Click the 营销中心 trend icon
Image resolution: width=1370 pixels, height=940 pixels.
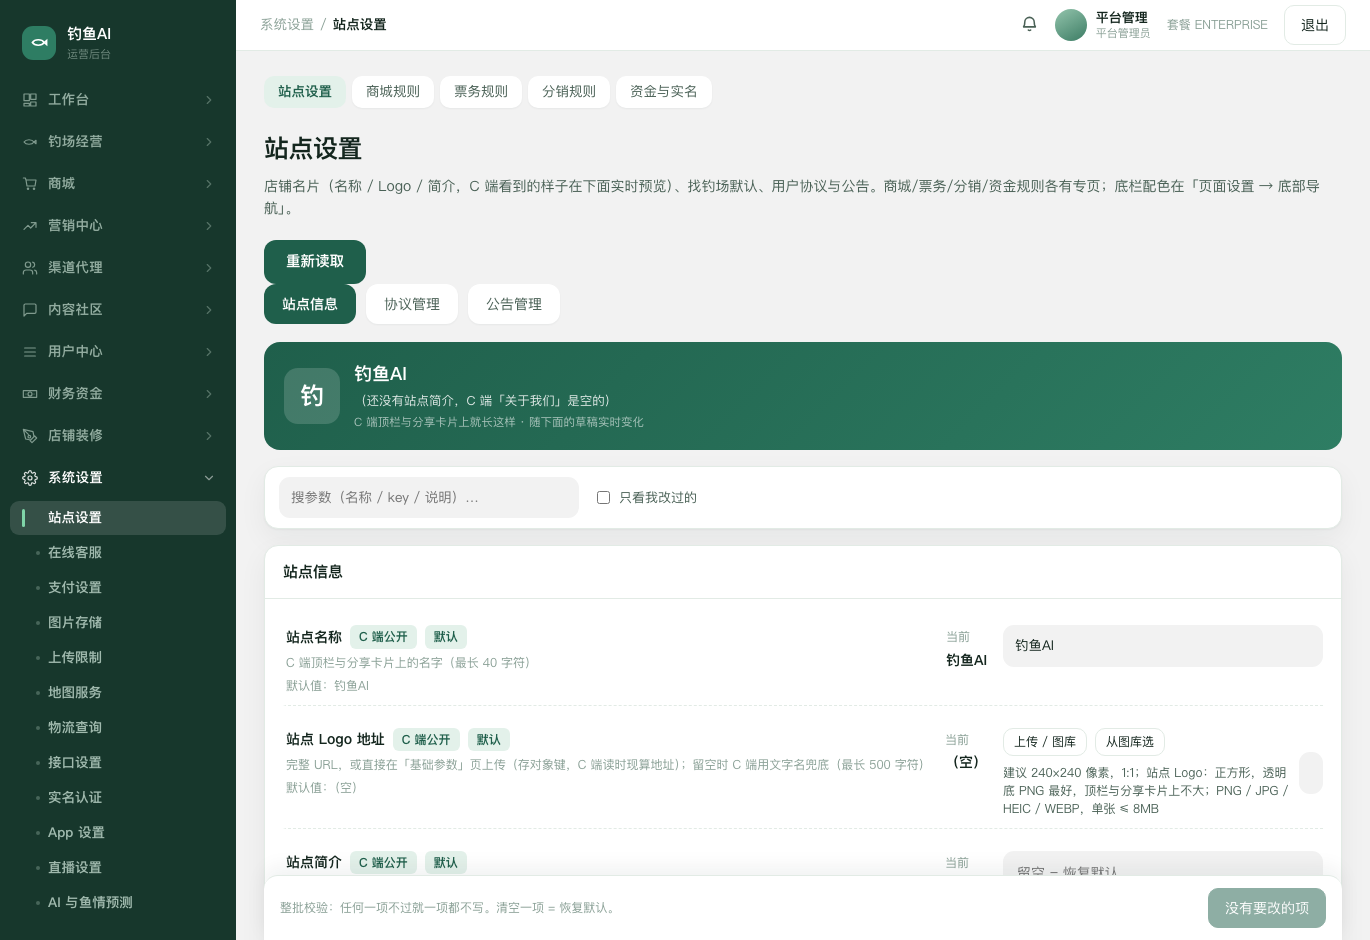[x=30, y=226]
